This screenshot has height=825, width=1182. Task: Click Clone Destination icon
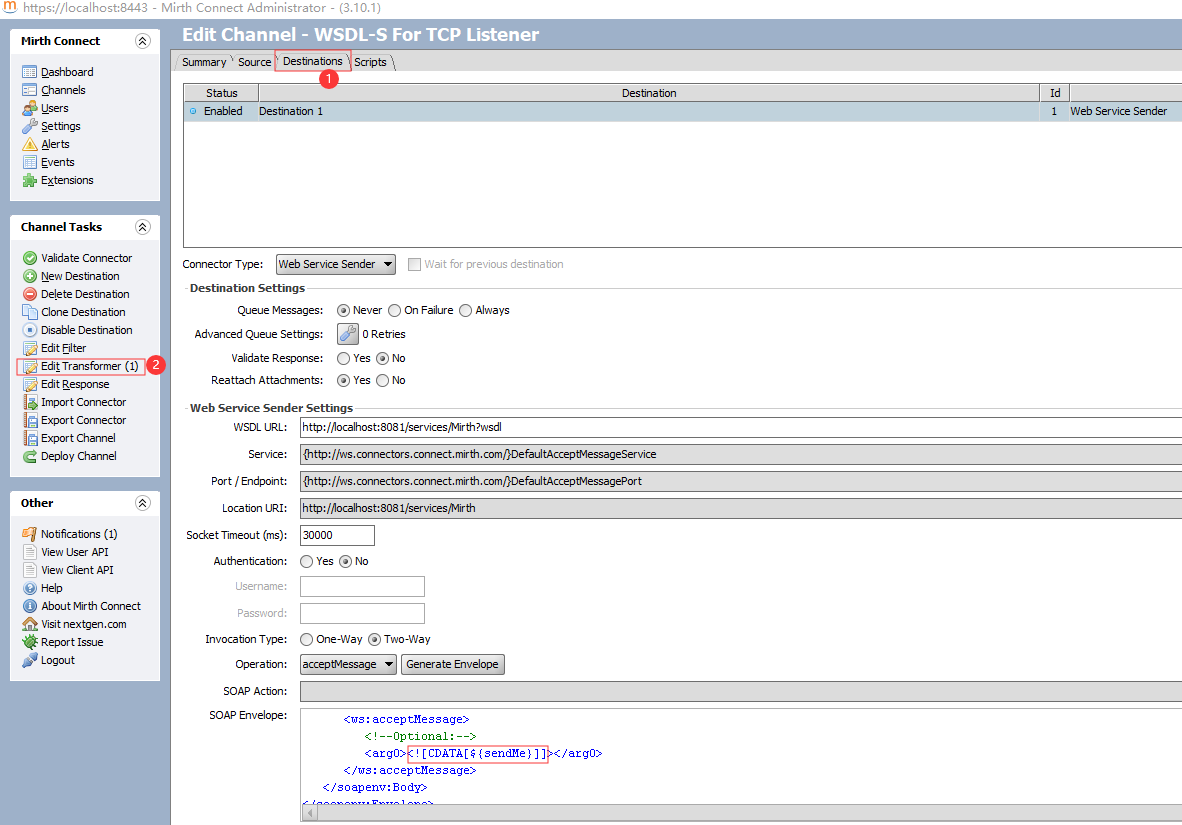click(29, 313)
